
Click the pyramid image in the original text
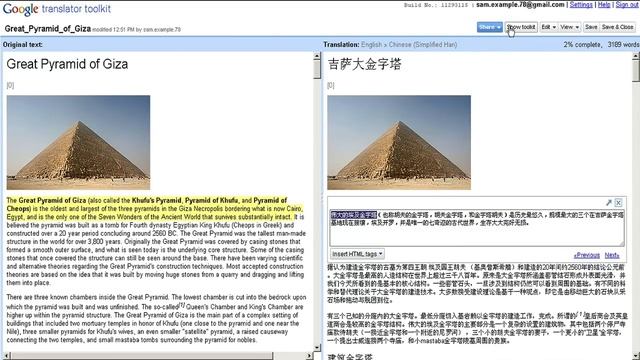78,142
